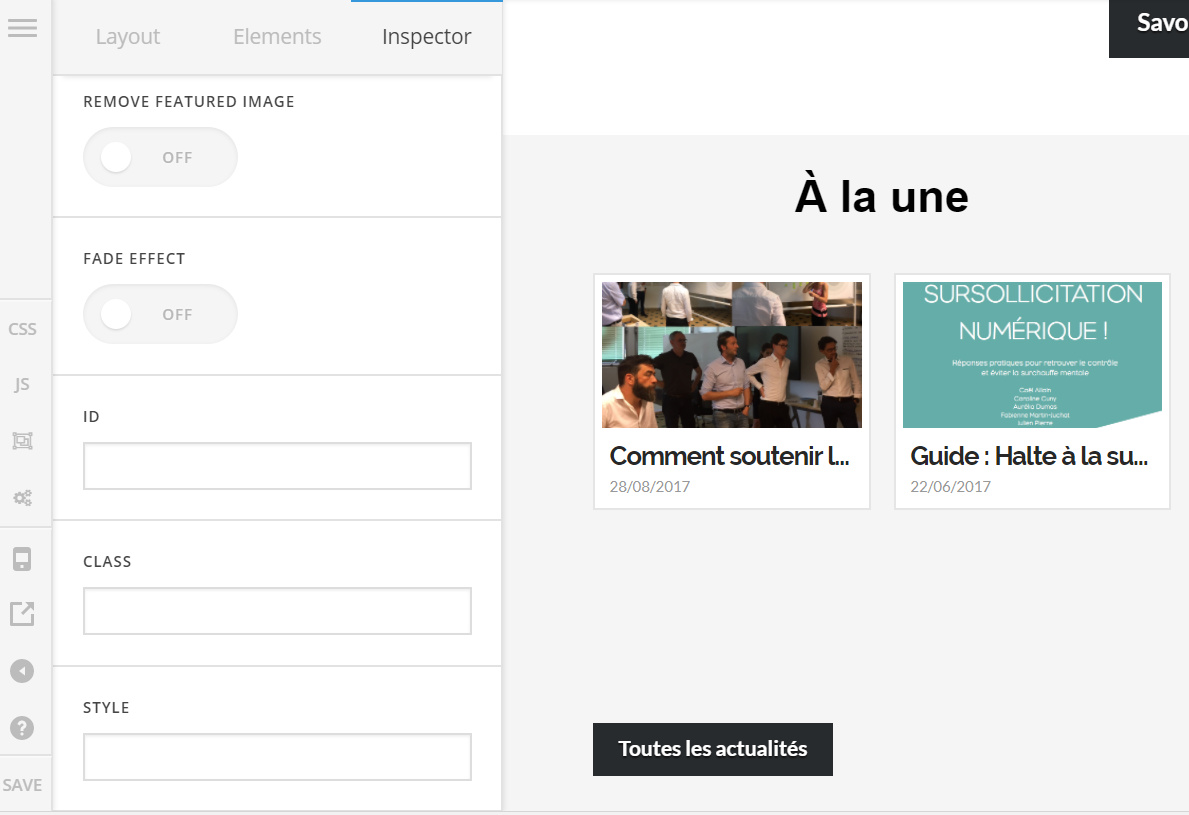The image size is (1189, 815).
Task: Enable the Fade Effect switch
Action: click(x=160, y=314)
